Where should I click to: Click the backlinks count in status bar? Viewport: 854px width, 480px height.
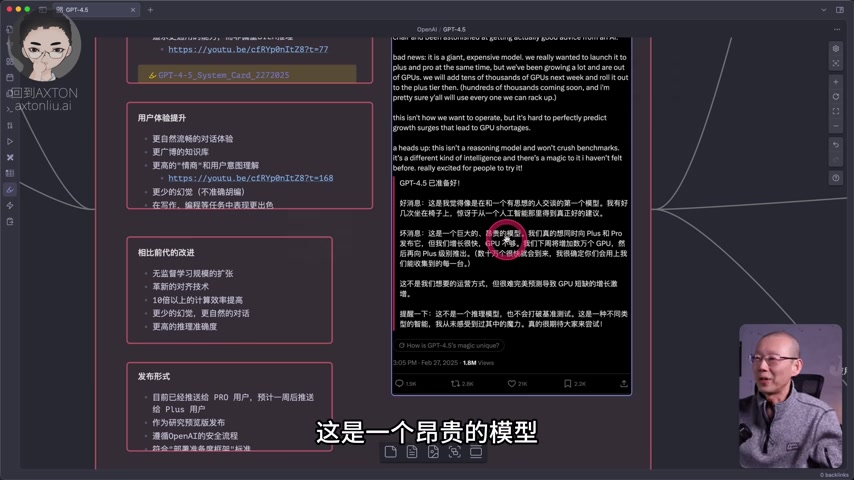[835, 475]
